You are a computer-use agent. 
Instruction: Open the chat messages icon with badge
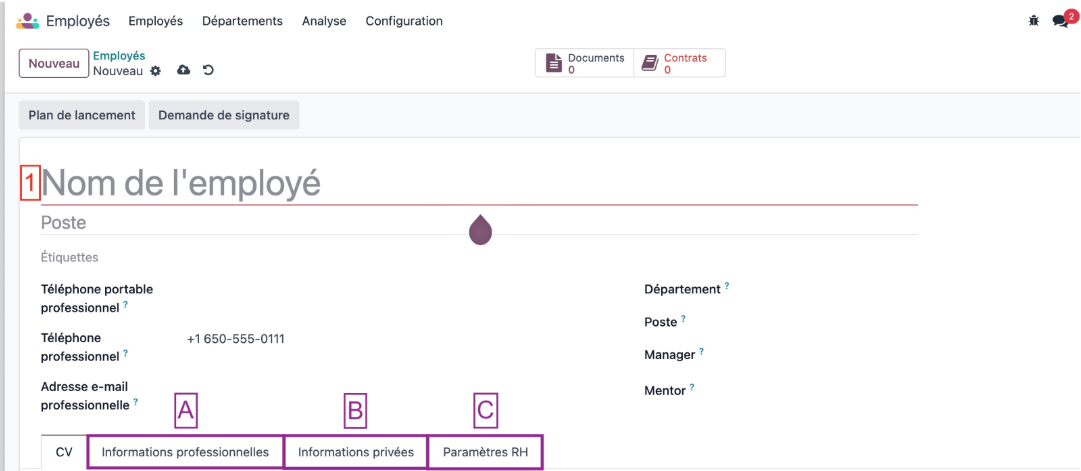(x=1064, y=19)
